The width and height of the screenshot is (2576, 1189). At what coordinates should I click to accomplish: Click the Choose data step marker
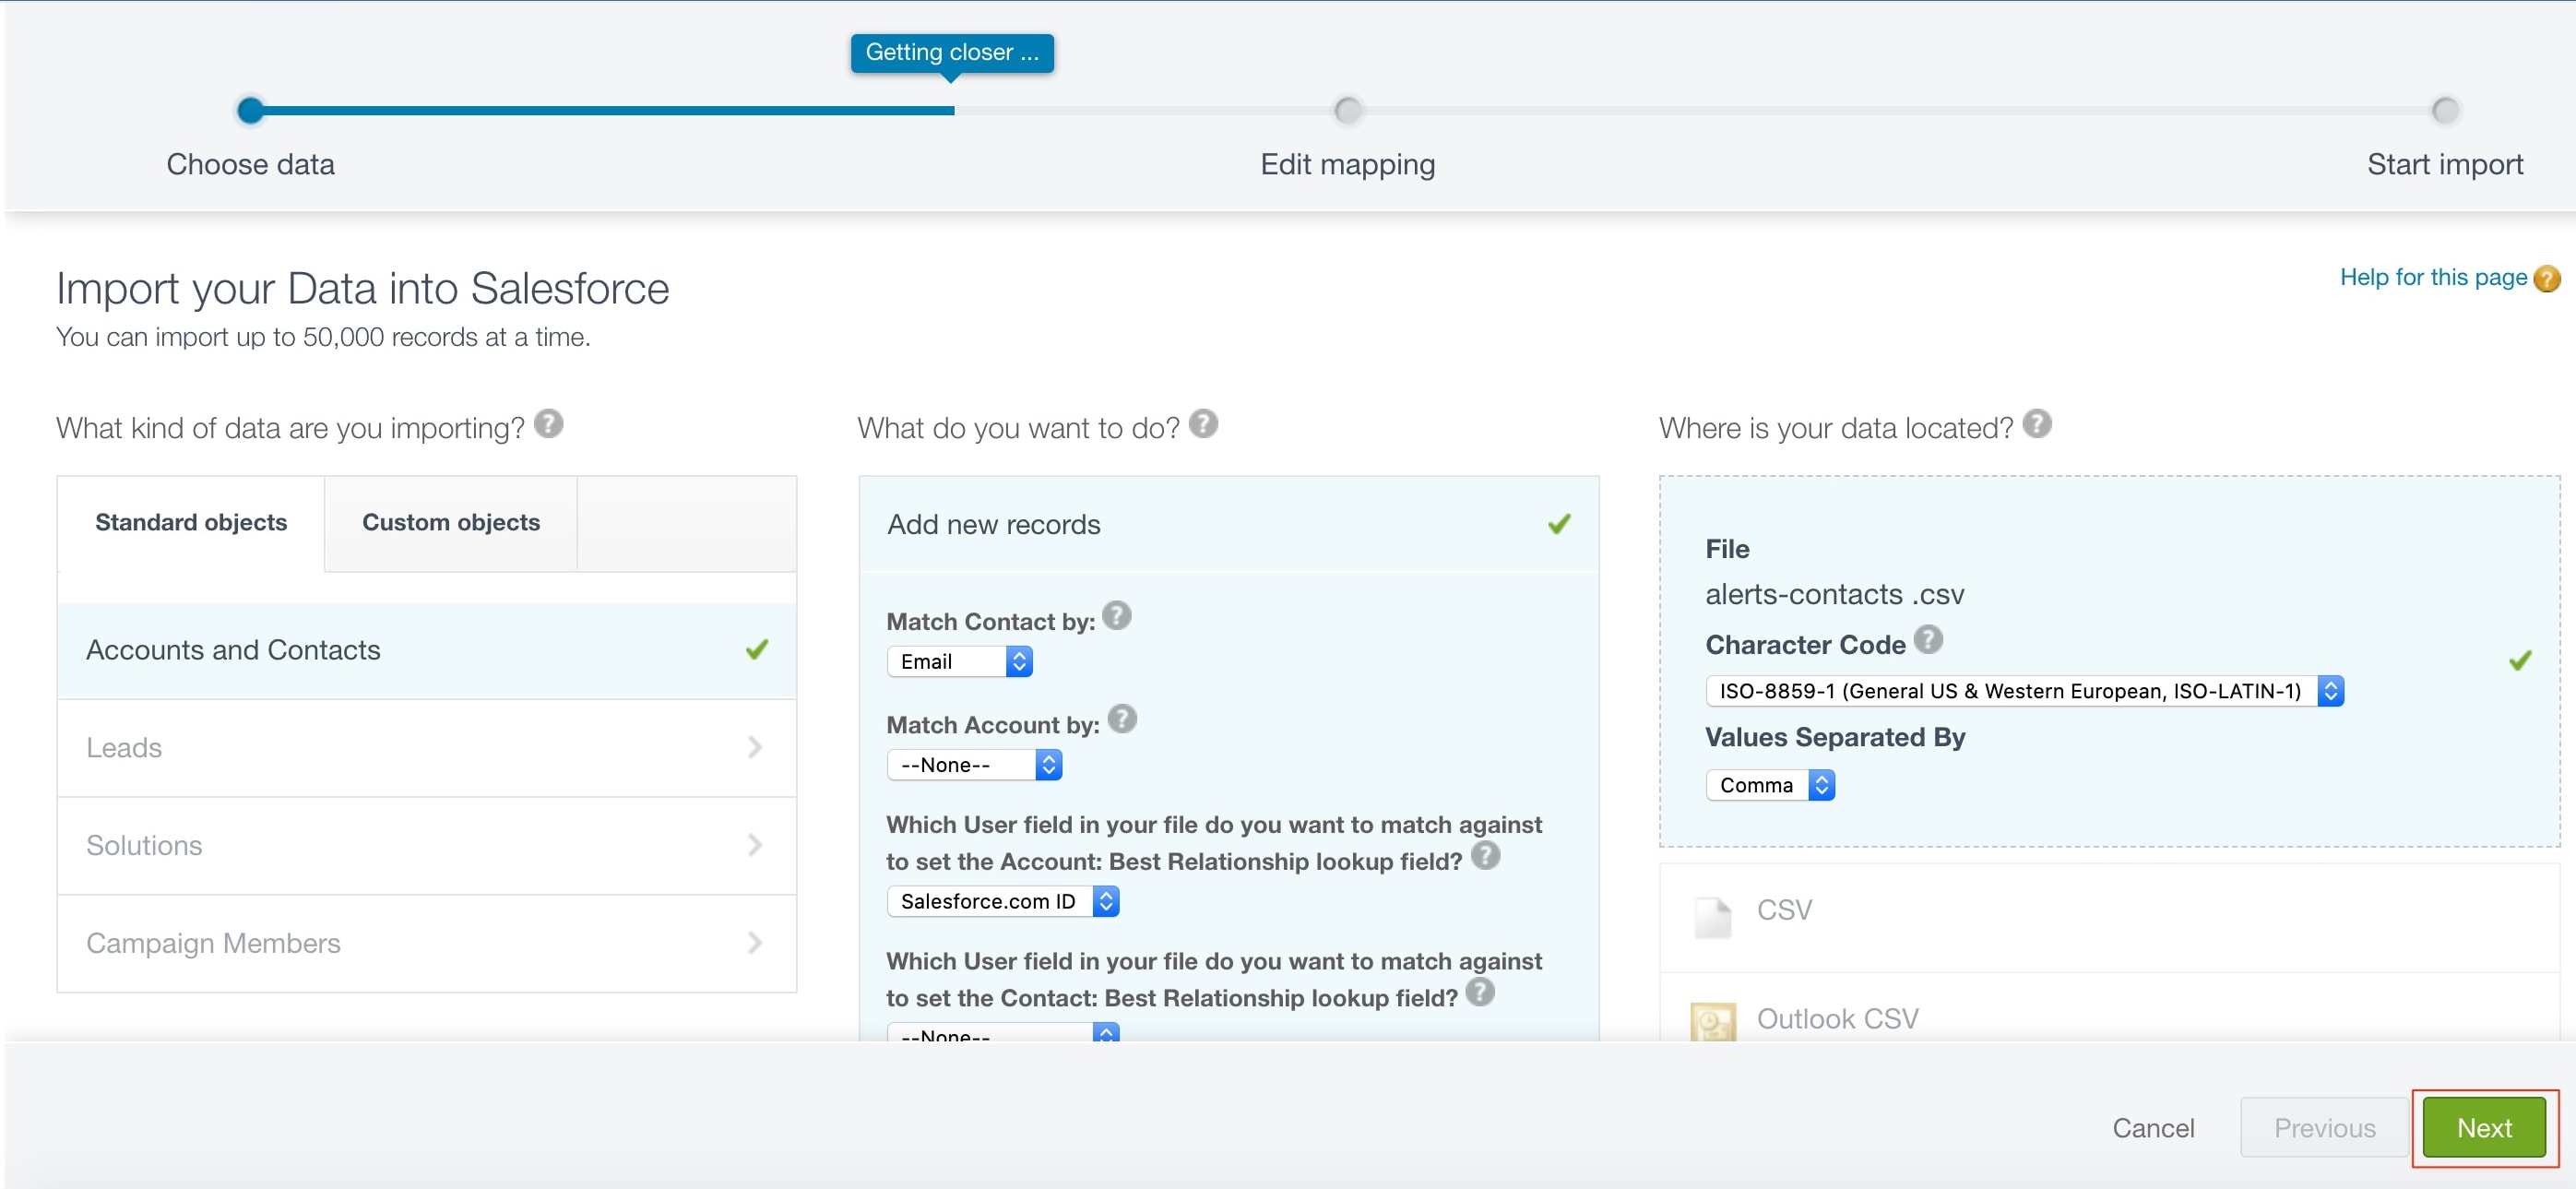[251, 110]
